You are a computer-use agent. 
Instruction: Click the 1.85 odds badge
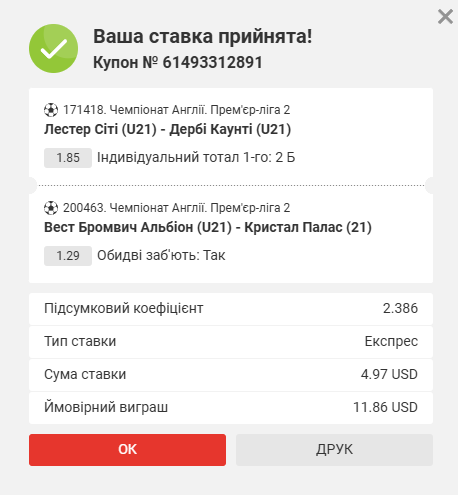[x=68, y=158]
